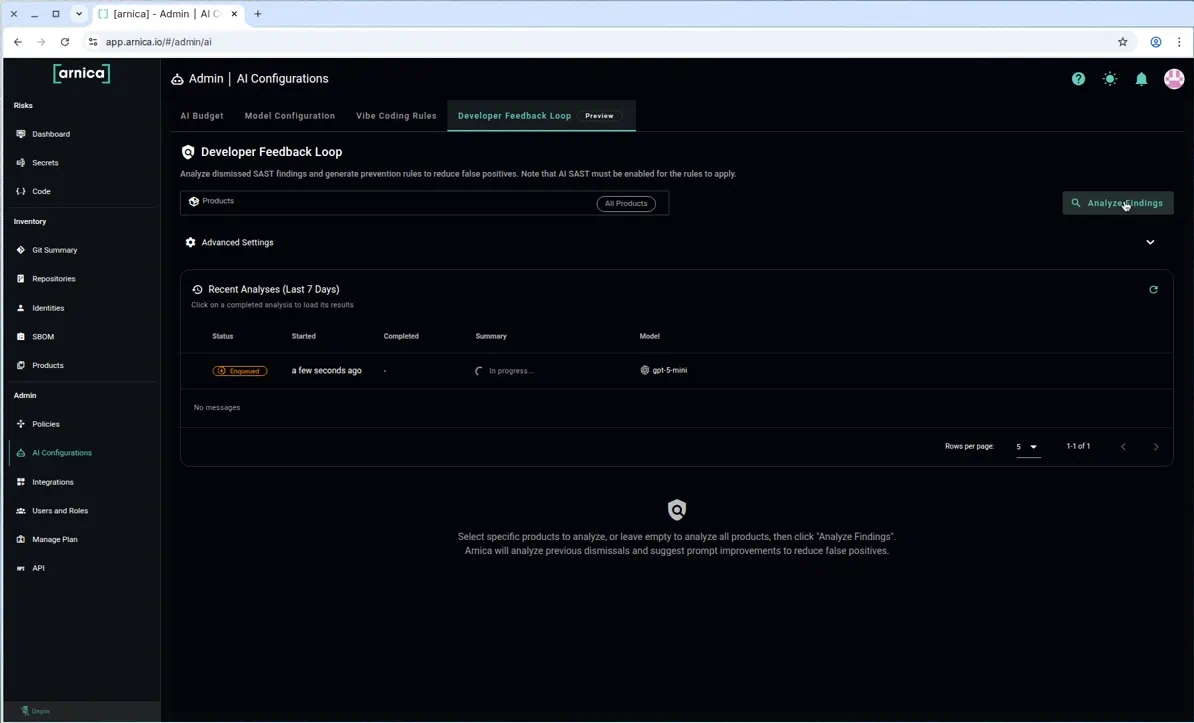Expand the Advanced Settings chevron
The width and height of the screenshot is (1194, 723).
pos(1150,242)
